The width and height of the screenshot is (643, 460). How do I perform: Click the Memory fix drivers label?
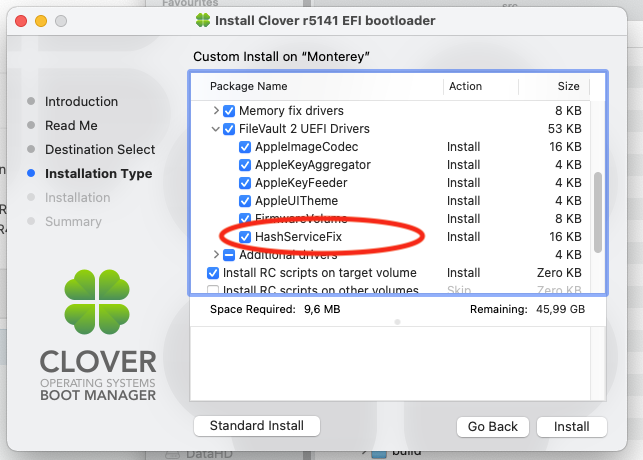click(291, 111)
